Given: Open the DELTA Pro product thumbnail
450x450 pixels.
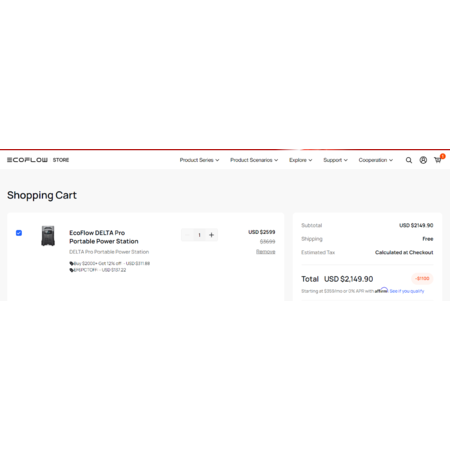Looking at the screenshot, I should [48, 236].
